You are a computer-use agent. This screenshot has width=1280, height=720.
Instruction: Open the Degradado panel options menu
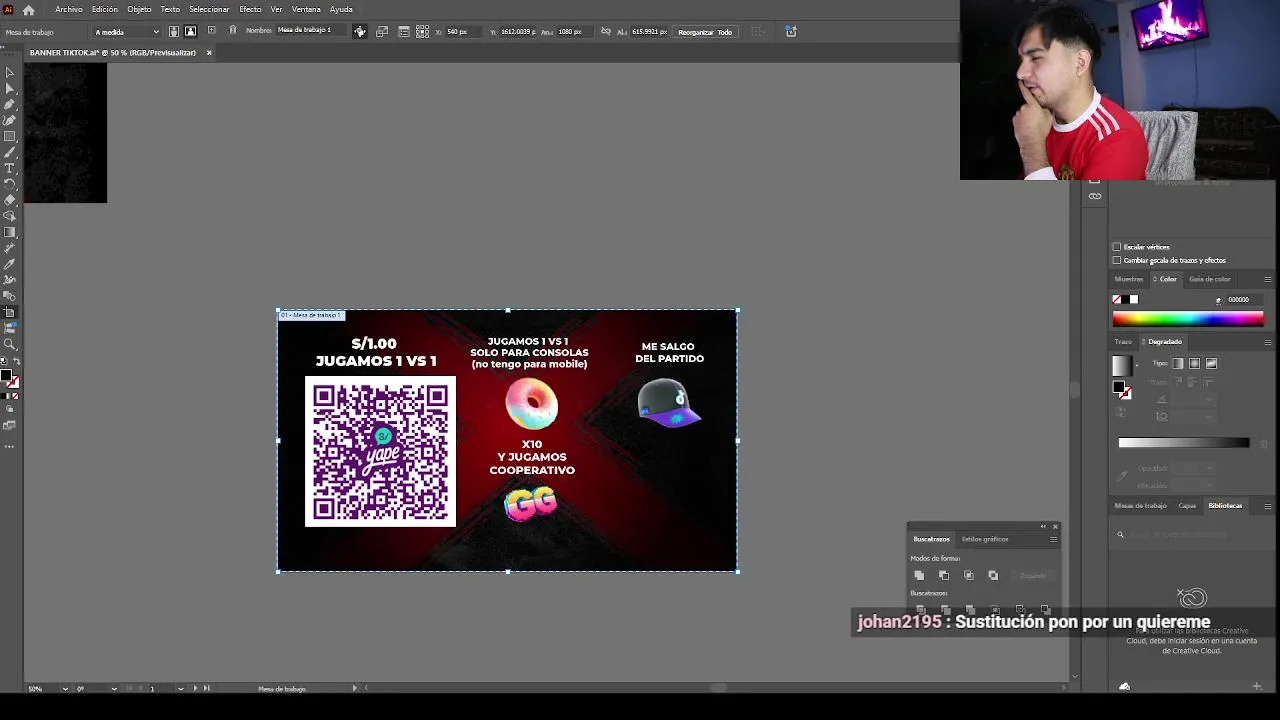1268,342
